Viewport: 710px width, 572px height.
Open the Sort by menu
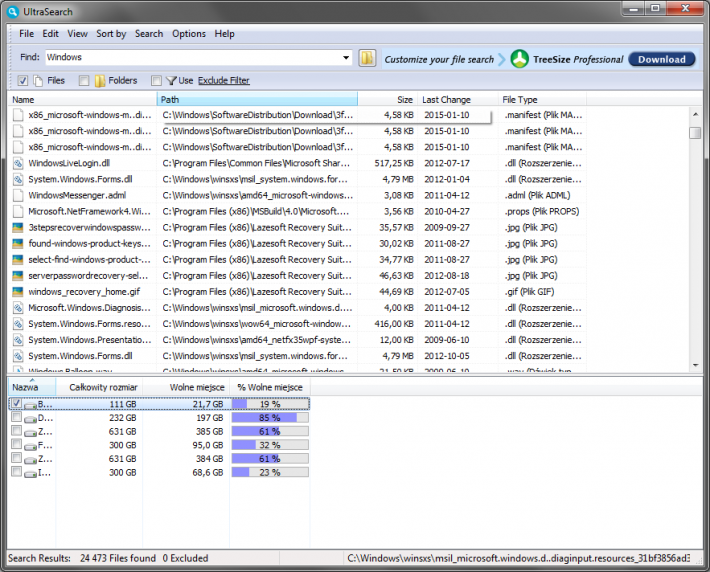tap(111, 34)
